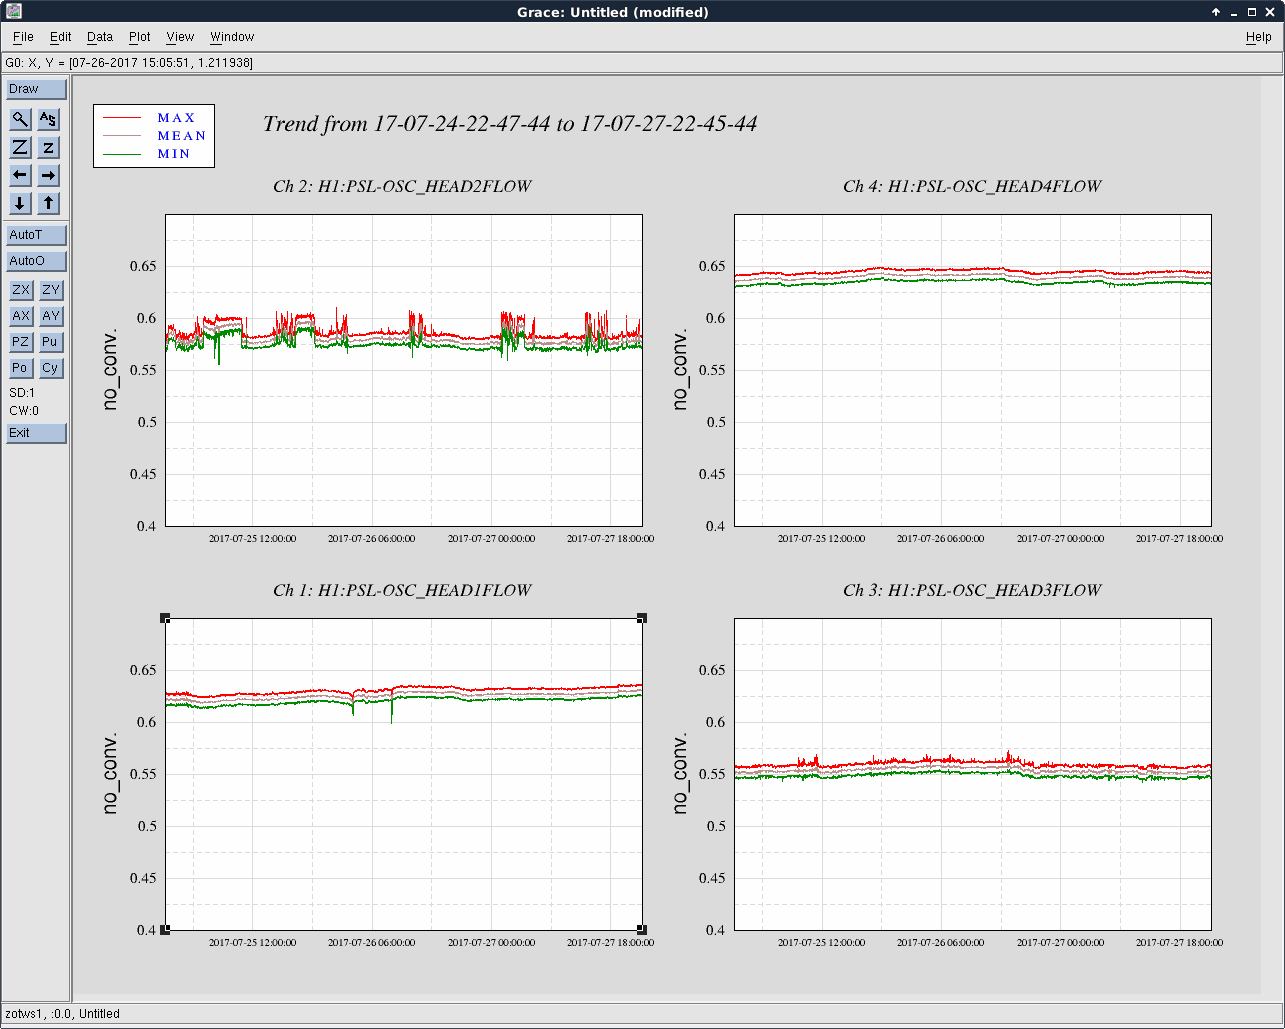Open the Data menu
Screen dimensions: 1285x1029
100,37
